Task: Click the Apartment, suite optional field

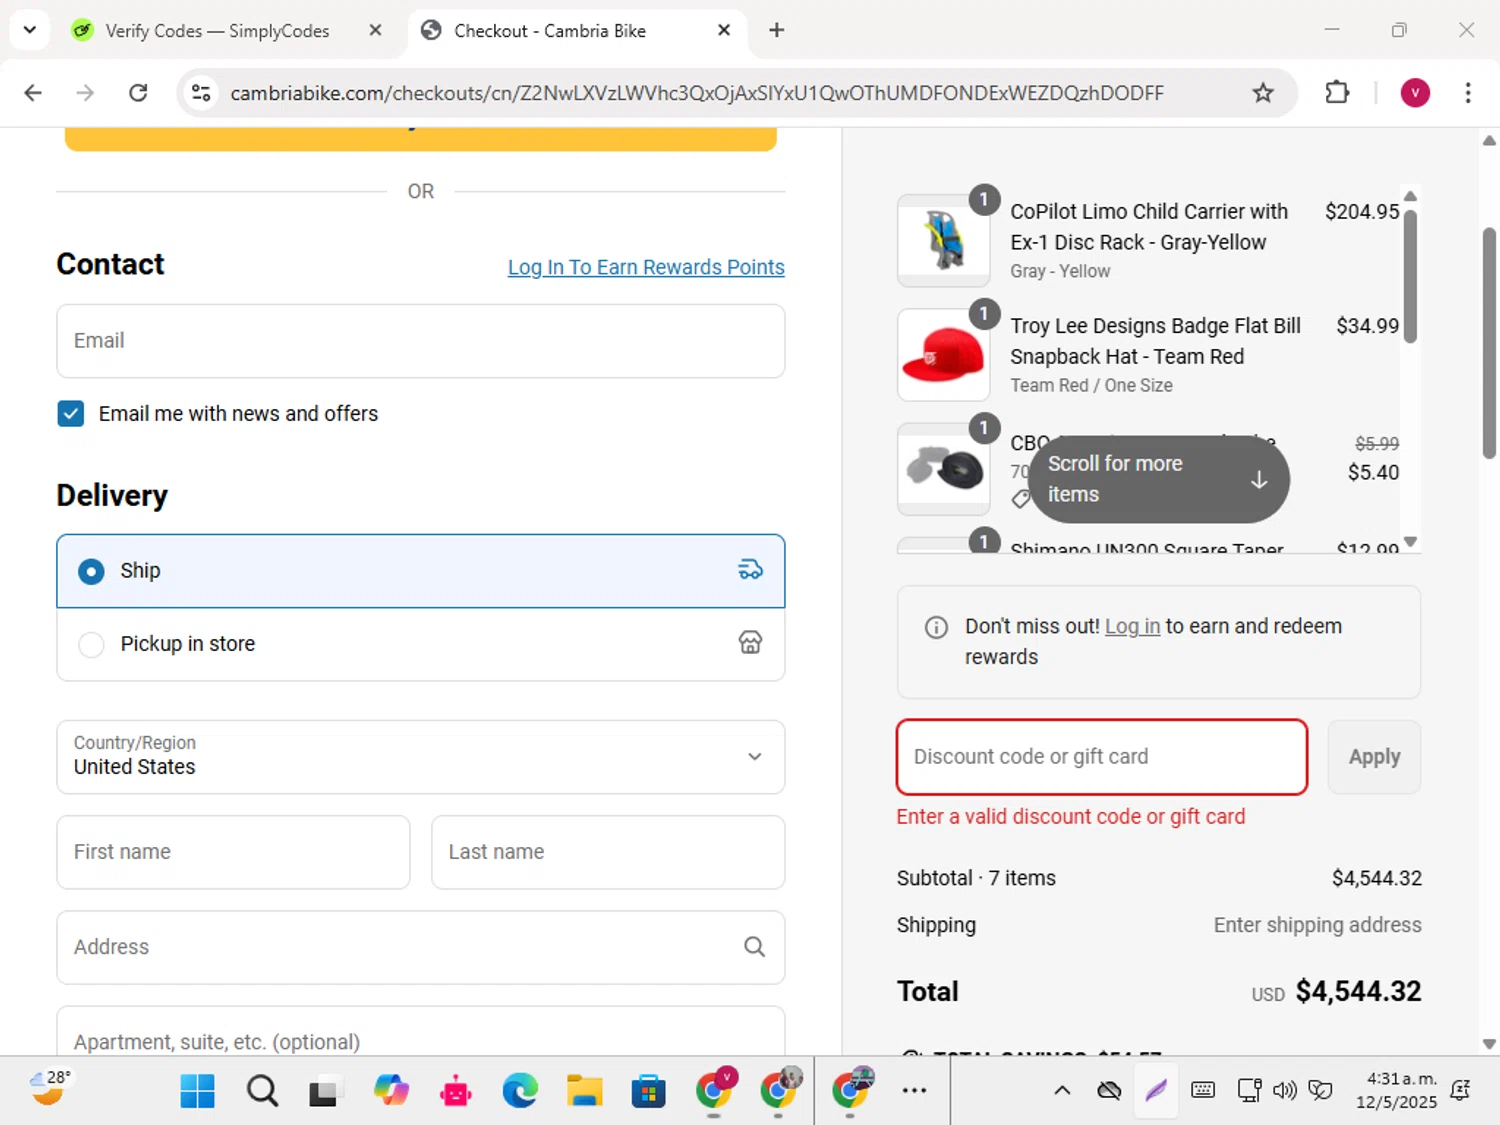Action: point(421,1031)
